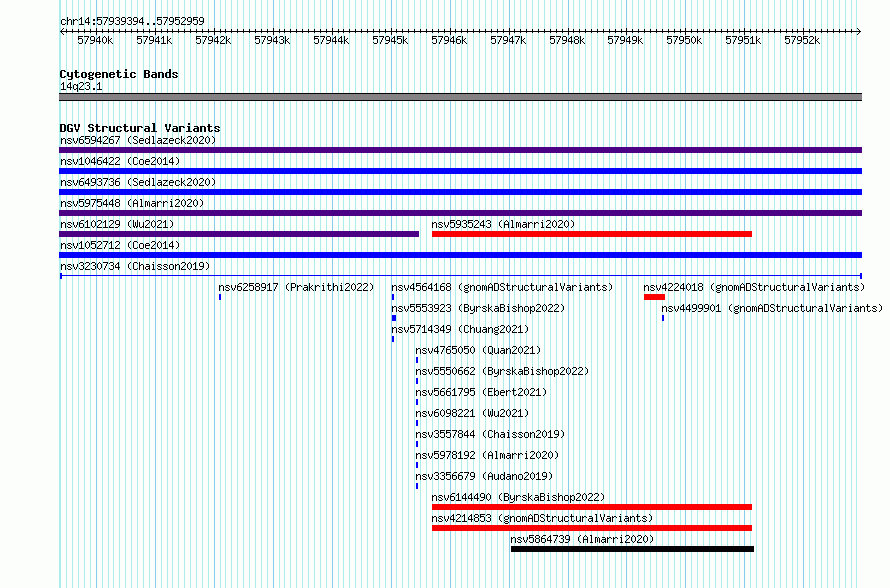This screenshot has width=890, height=588.
Task: Click the 57944k ruler tick label
Action: pos(331,40)
